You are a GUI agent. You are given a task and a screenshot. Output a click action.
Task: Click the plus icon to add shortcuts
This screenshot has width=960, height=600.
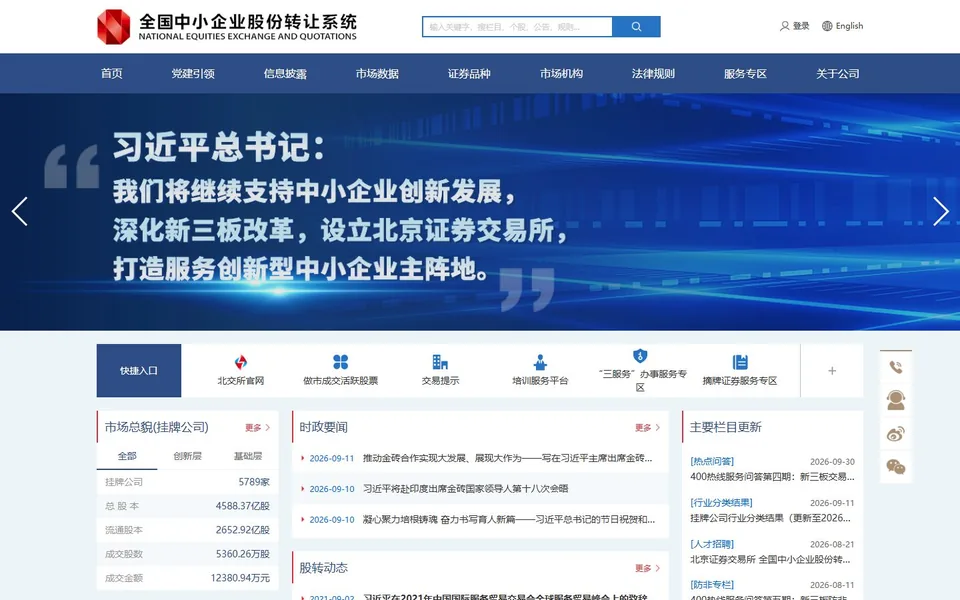(x=832, y=370)
